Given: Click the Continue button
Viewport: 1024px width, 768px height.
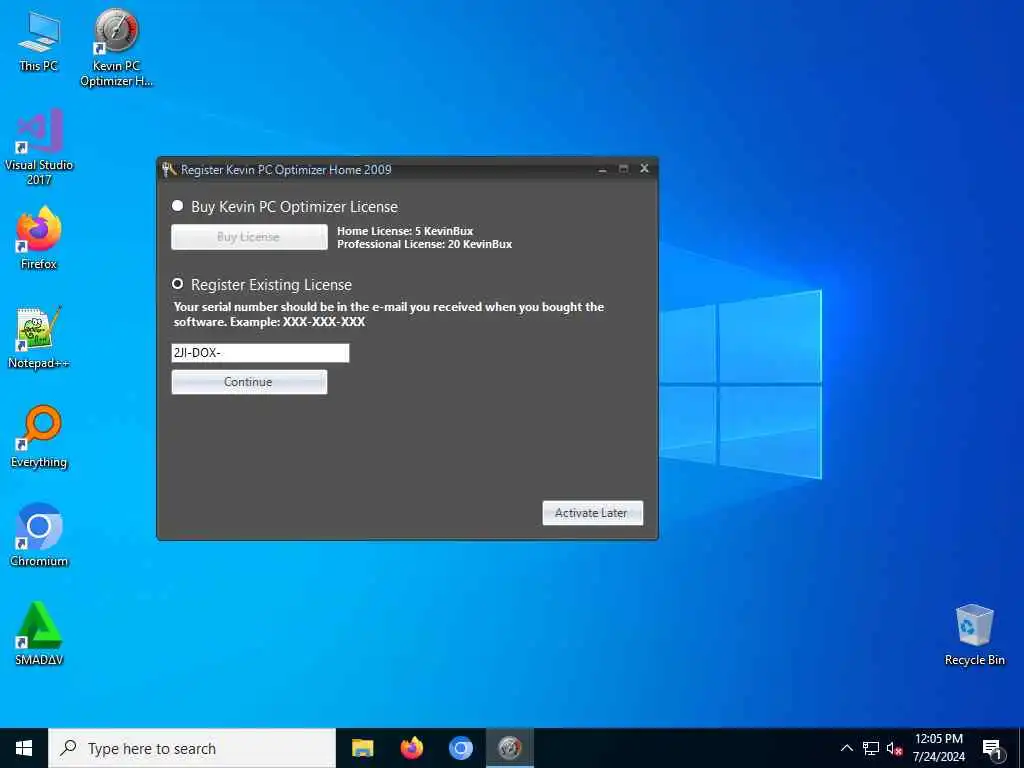Looking at the screenshot, I should click(249, 382).
